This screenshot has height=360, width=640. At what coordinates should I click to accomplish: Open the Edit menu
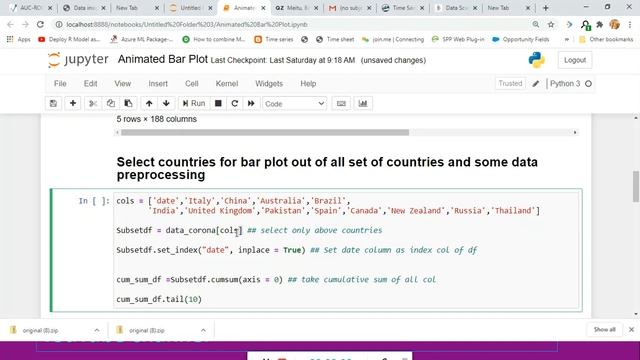[x=90, y=84]
